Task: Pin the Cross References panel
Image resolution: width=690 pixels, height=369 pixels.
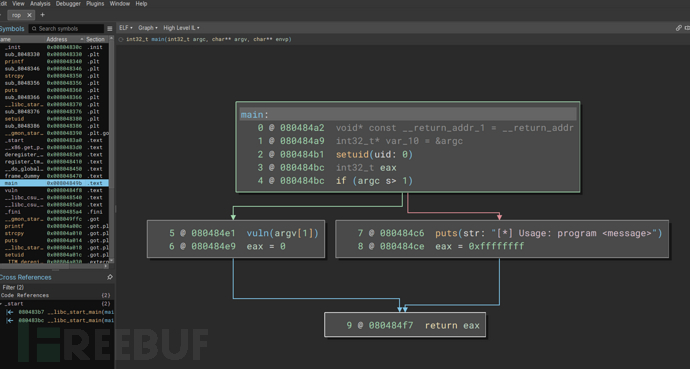Action: 110,277
